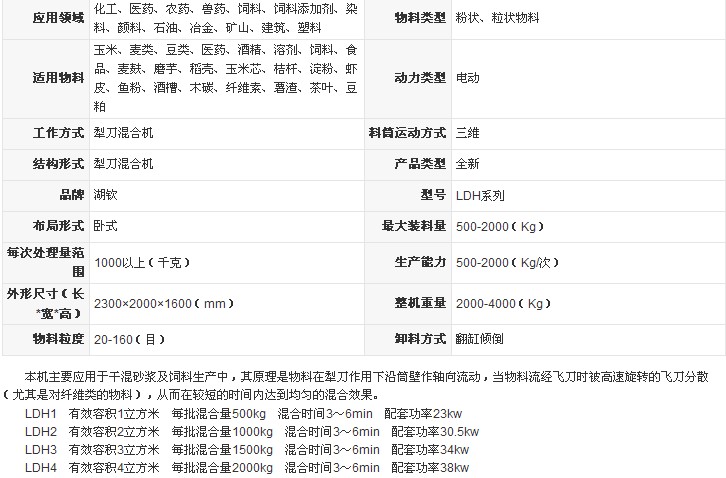The image size is (726, 478).
Task: Click the 2000-4000 (Kg) weight value
Action: (x=499, y=302)
